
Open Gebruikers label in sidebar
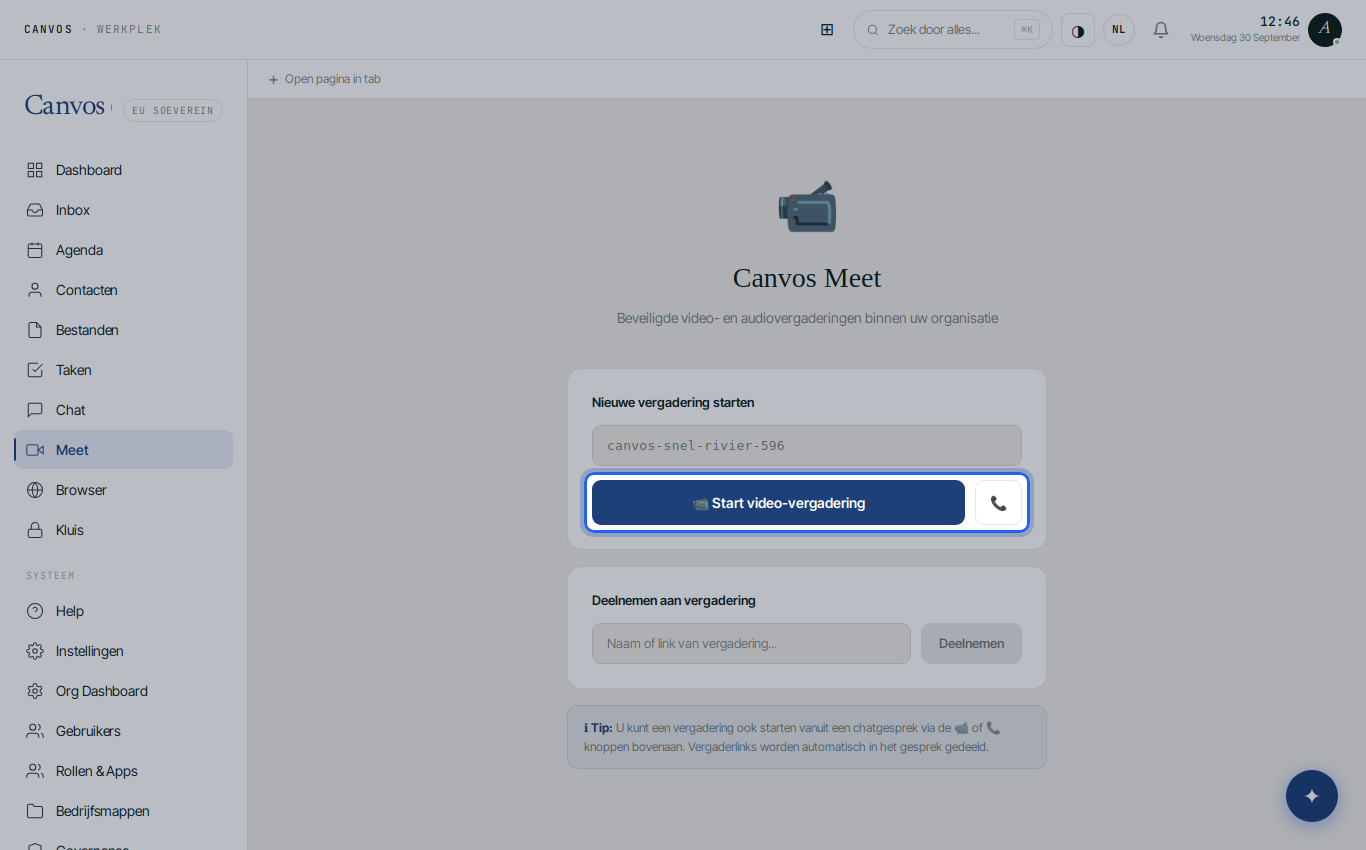pyautogui.click(x=88, y=731)
